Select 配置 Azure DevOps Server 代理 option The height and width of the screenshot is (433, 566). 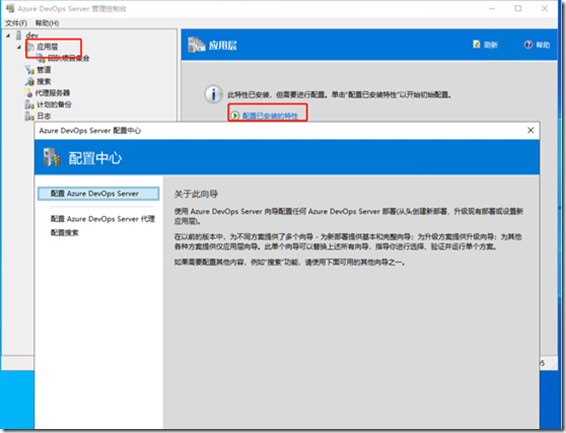pyautogui.click(x=103, y=219)
